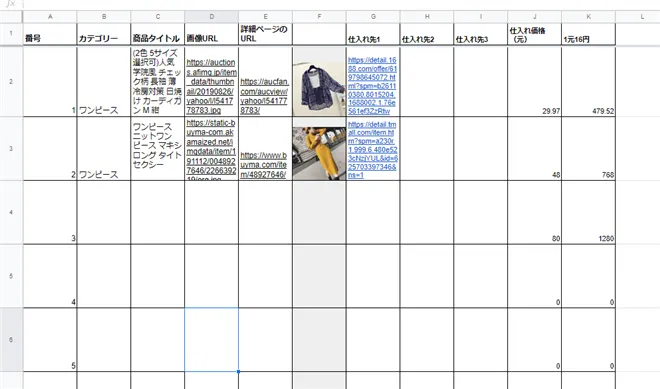Select cell with number 4 in column A
Viewport: 660px width, 389px height.
pyautogui.click(x=50, y=276)
